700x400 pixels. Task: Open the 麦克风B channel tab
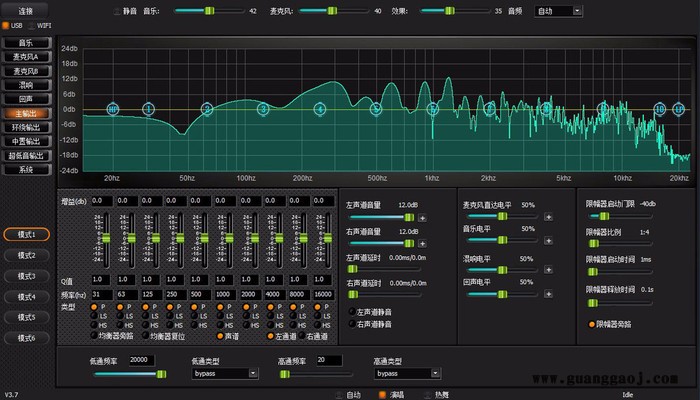26,71
